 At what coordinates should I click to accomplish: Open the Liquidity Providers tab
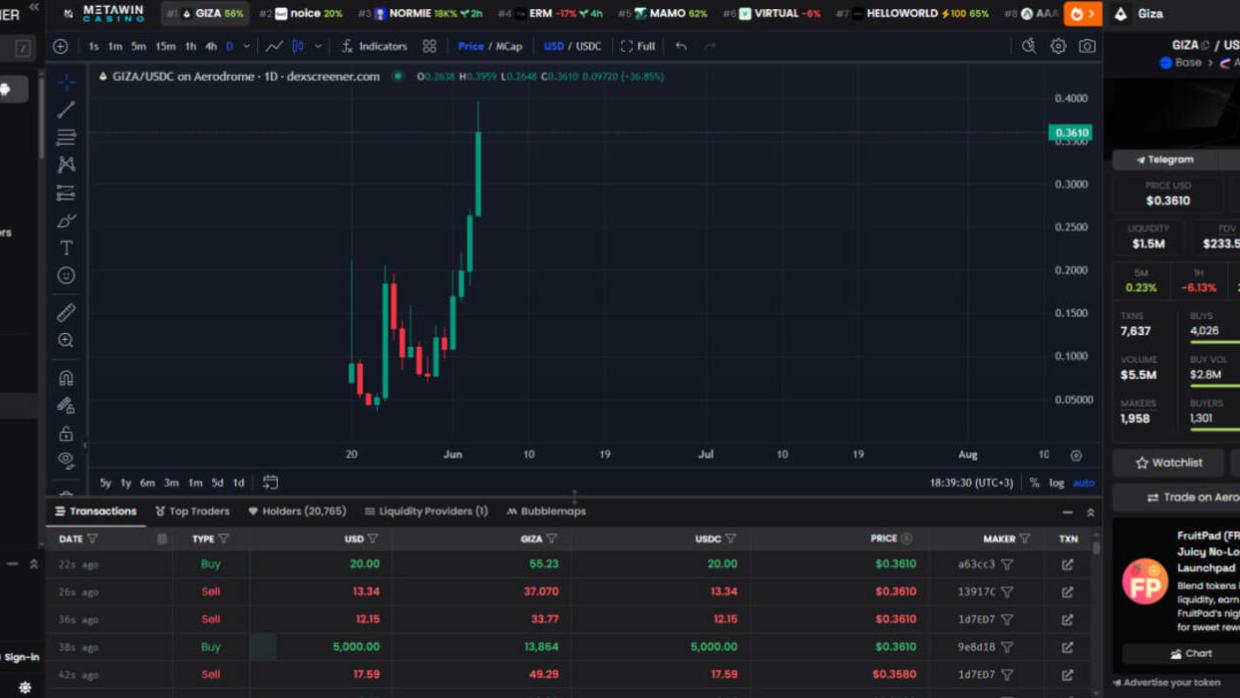(x=426, y=511)
